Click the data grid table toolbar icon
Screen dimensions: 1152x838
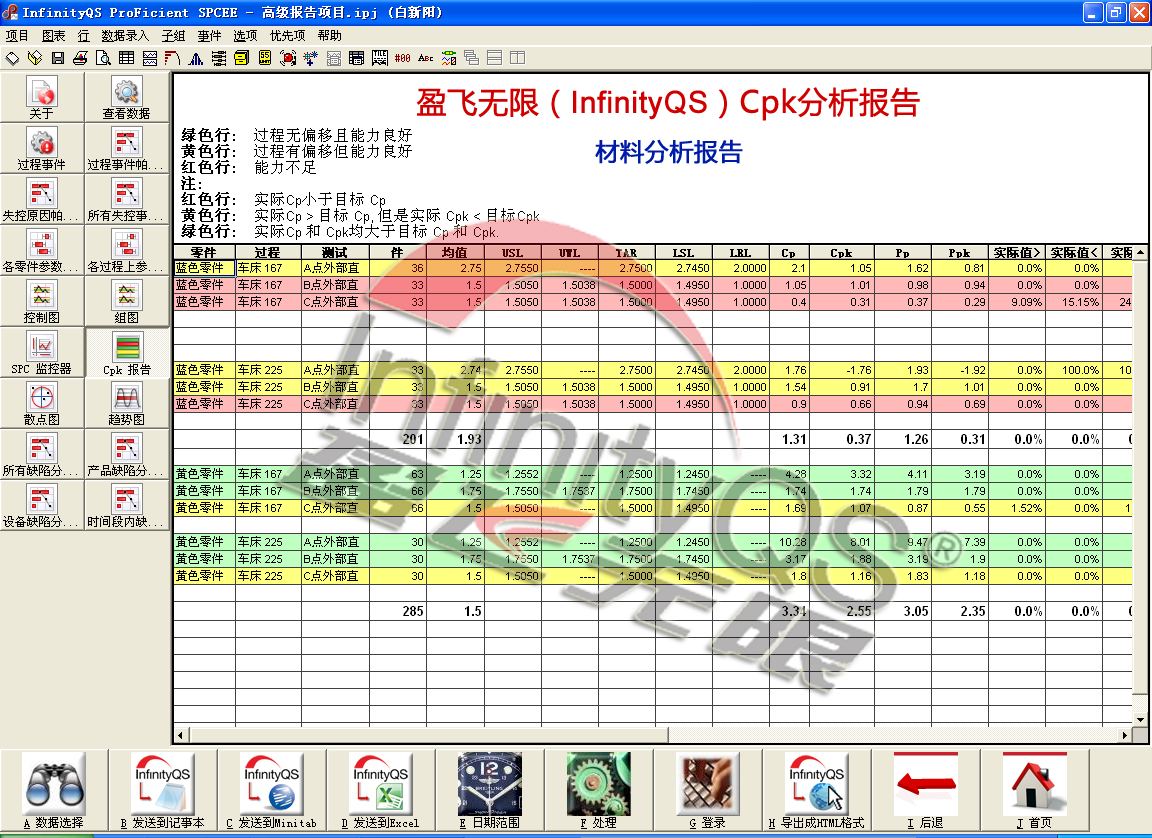(x=126, y=58)
